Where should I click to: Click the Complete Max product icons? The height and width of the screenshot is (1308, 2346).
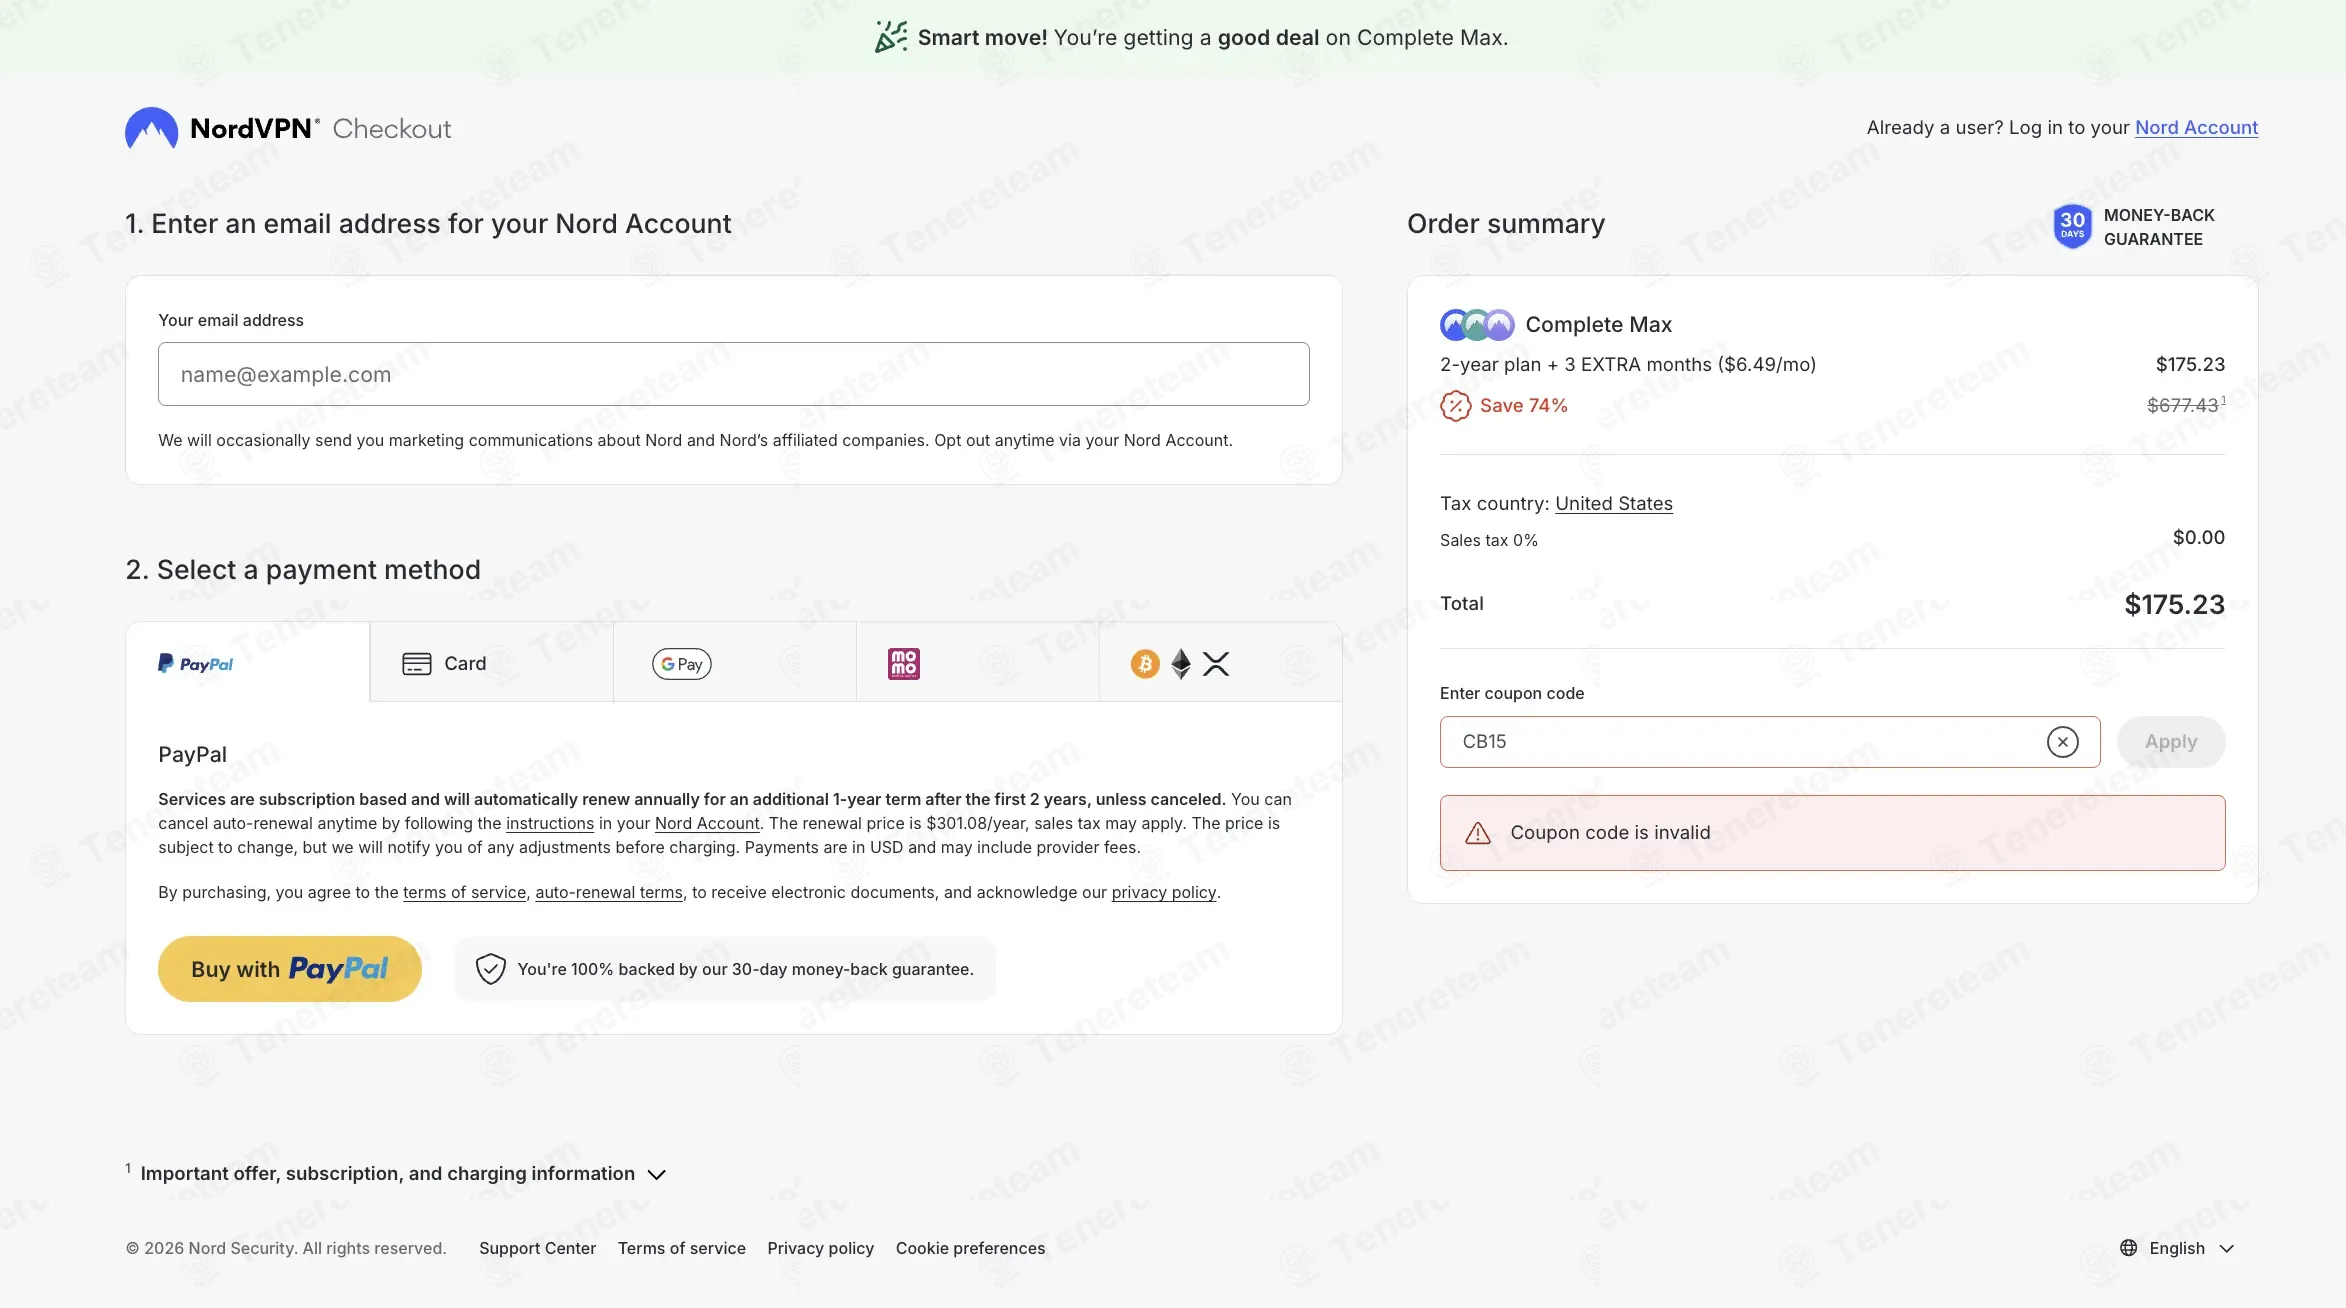coord(1476,325)
